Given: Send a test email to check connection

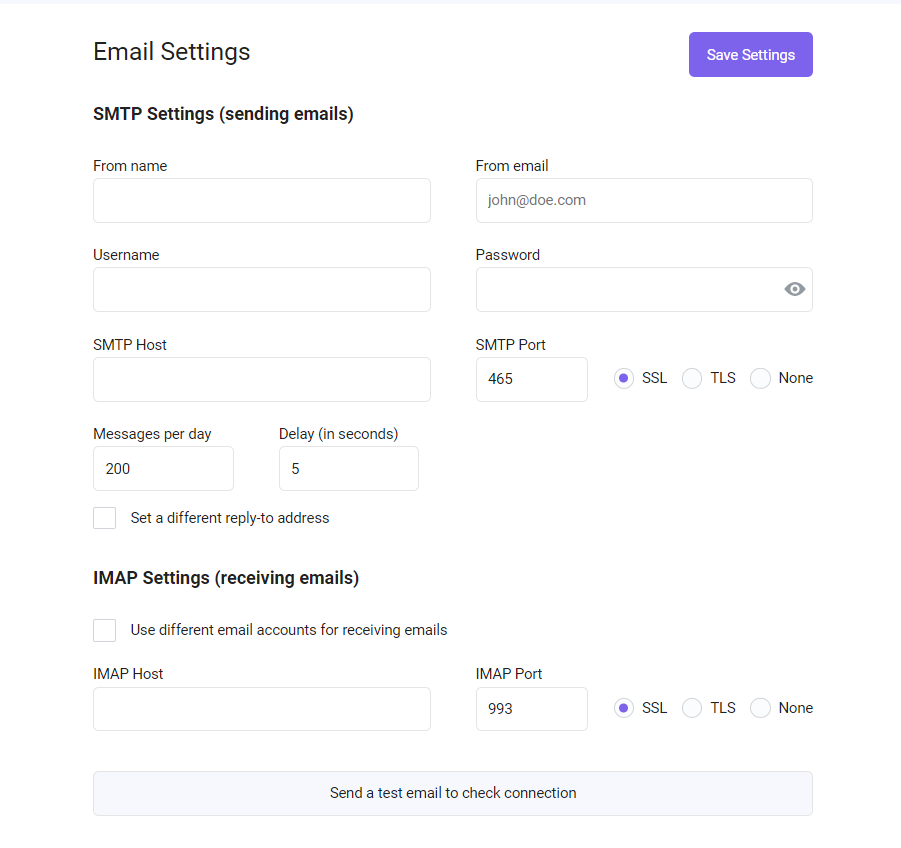Looking at the screenshot, I should click(453, 793).
